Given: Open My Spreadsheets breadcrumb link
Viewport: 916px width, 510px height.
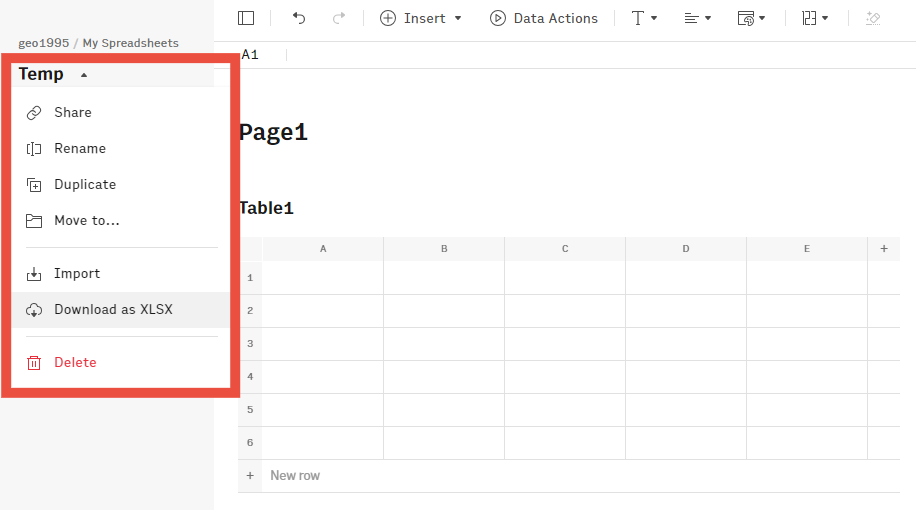Looking at the screenshot, I should (x=130, y=43).
